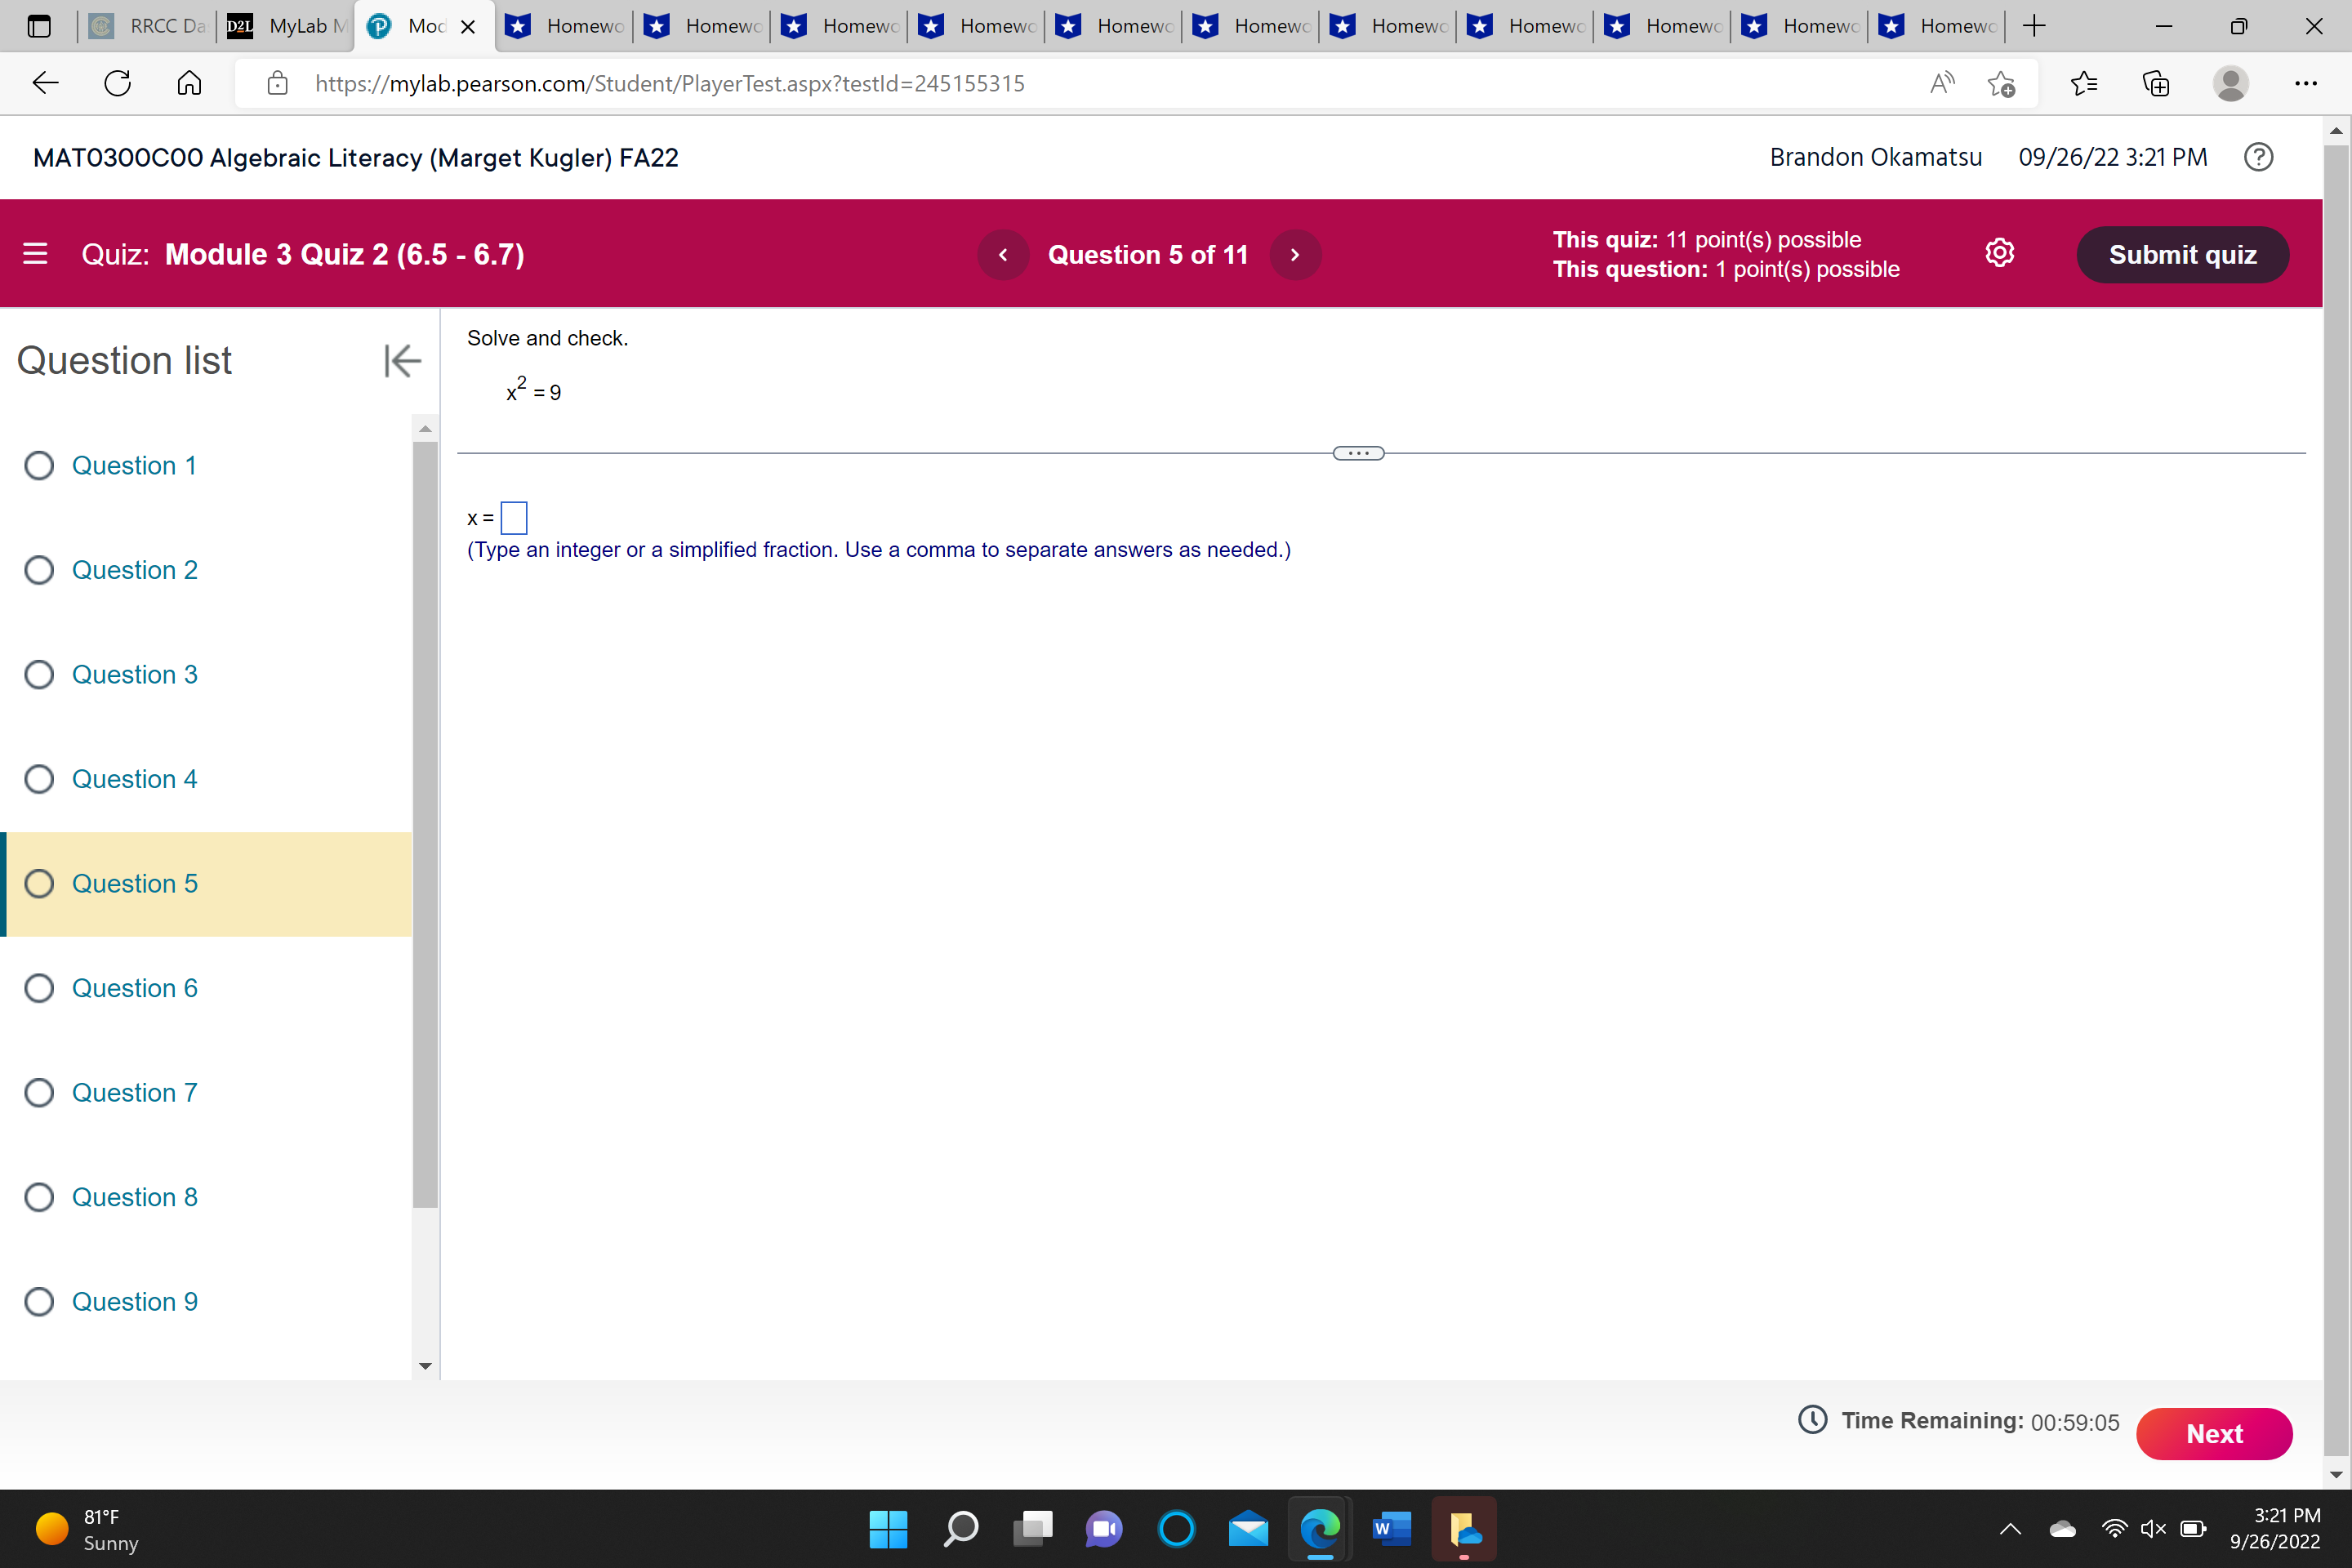
Task: Go to next question arrow
Action: pyautogui.click(x=1295, y=255)
